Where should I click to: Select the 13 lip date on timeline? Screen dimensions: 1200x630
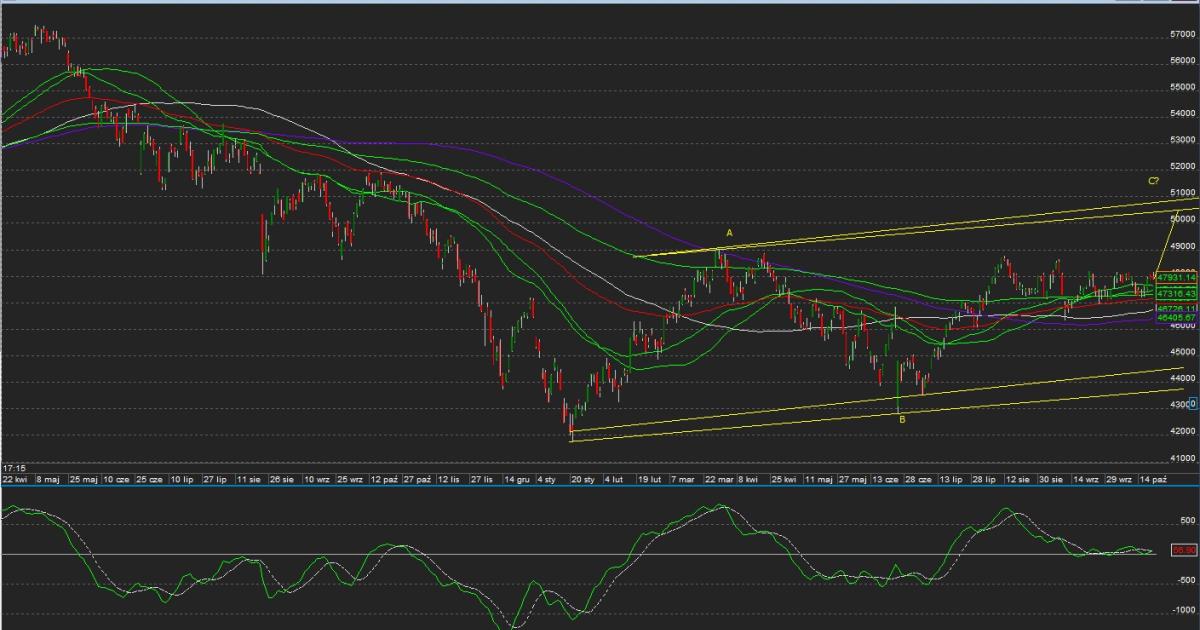[x=950, y=480]
